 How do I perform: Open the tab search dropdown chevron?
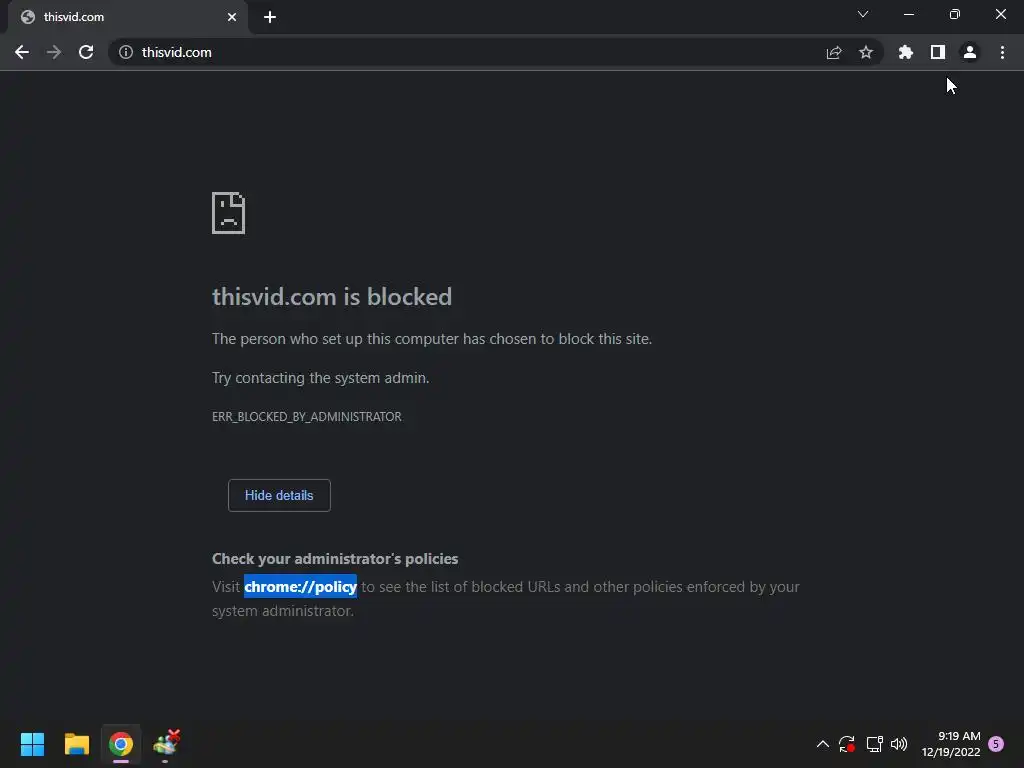863,14
